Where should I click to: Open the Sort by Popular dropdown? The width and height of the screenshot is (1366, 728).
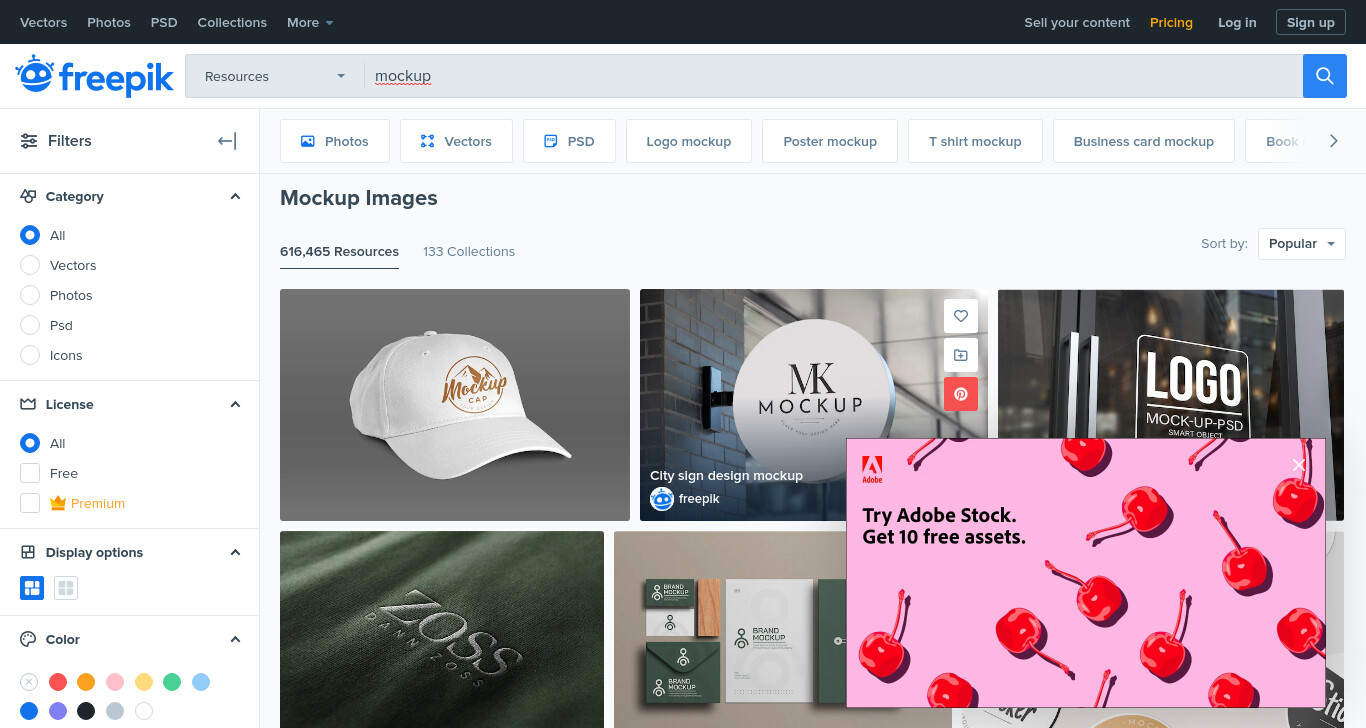click(1301, 244)
